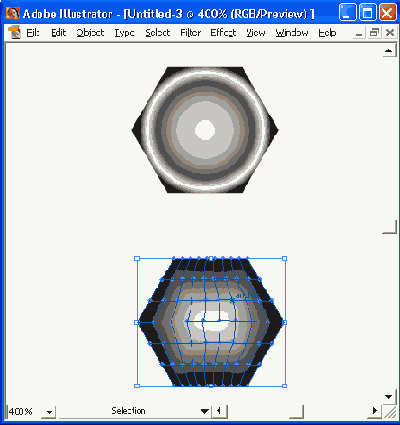This screenshot has height=425, width=400.
Task: Click the vertical scrollbar down arrow
Action: (389, 397)
